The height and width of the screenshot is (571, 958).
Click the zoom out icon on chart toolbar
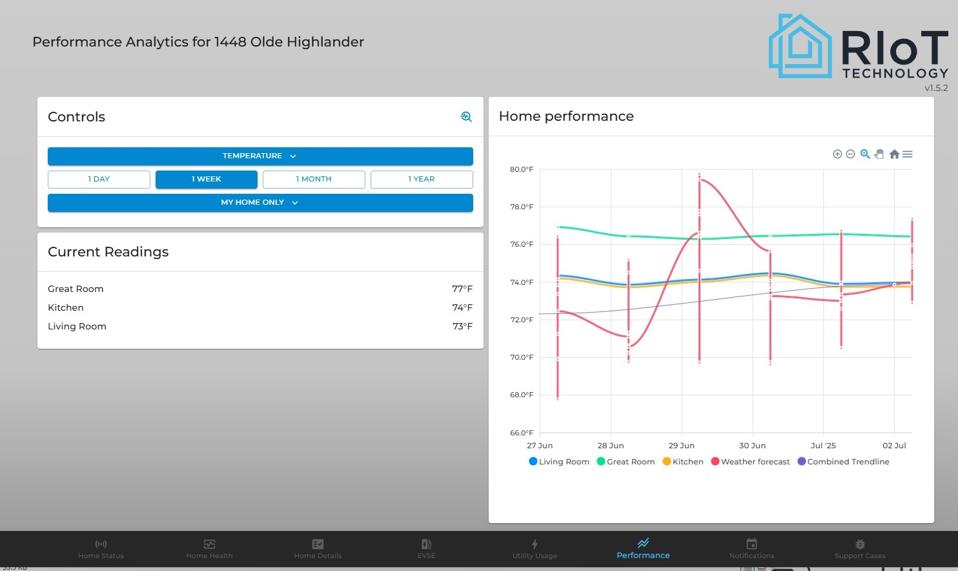pyautogui.click(x=850, y=154)
